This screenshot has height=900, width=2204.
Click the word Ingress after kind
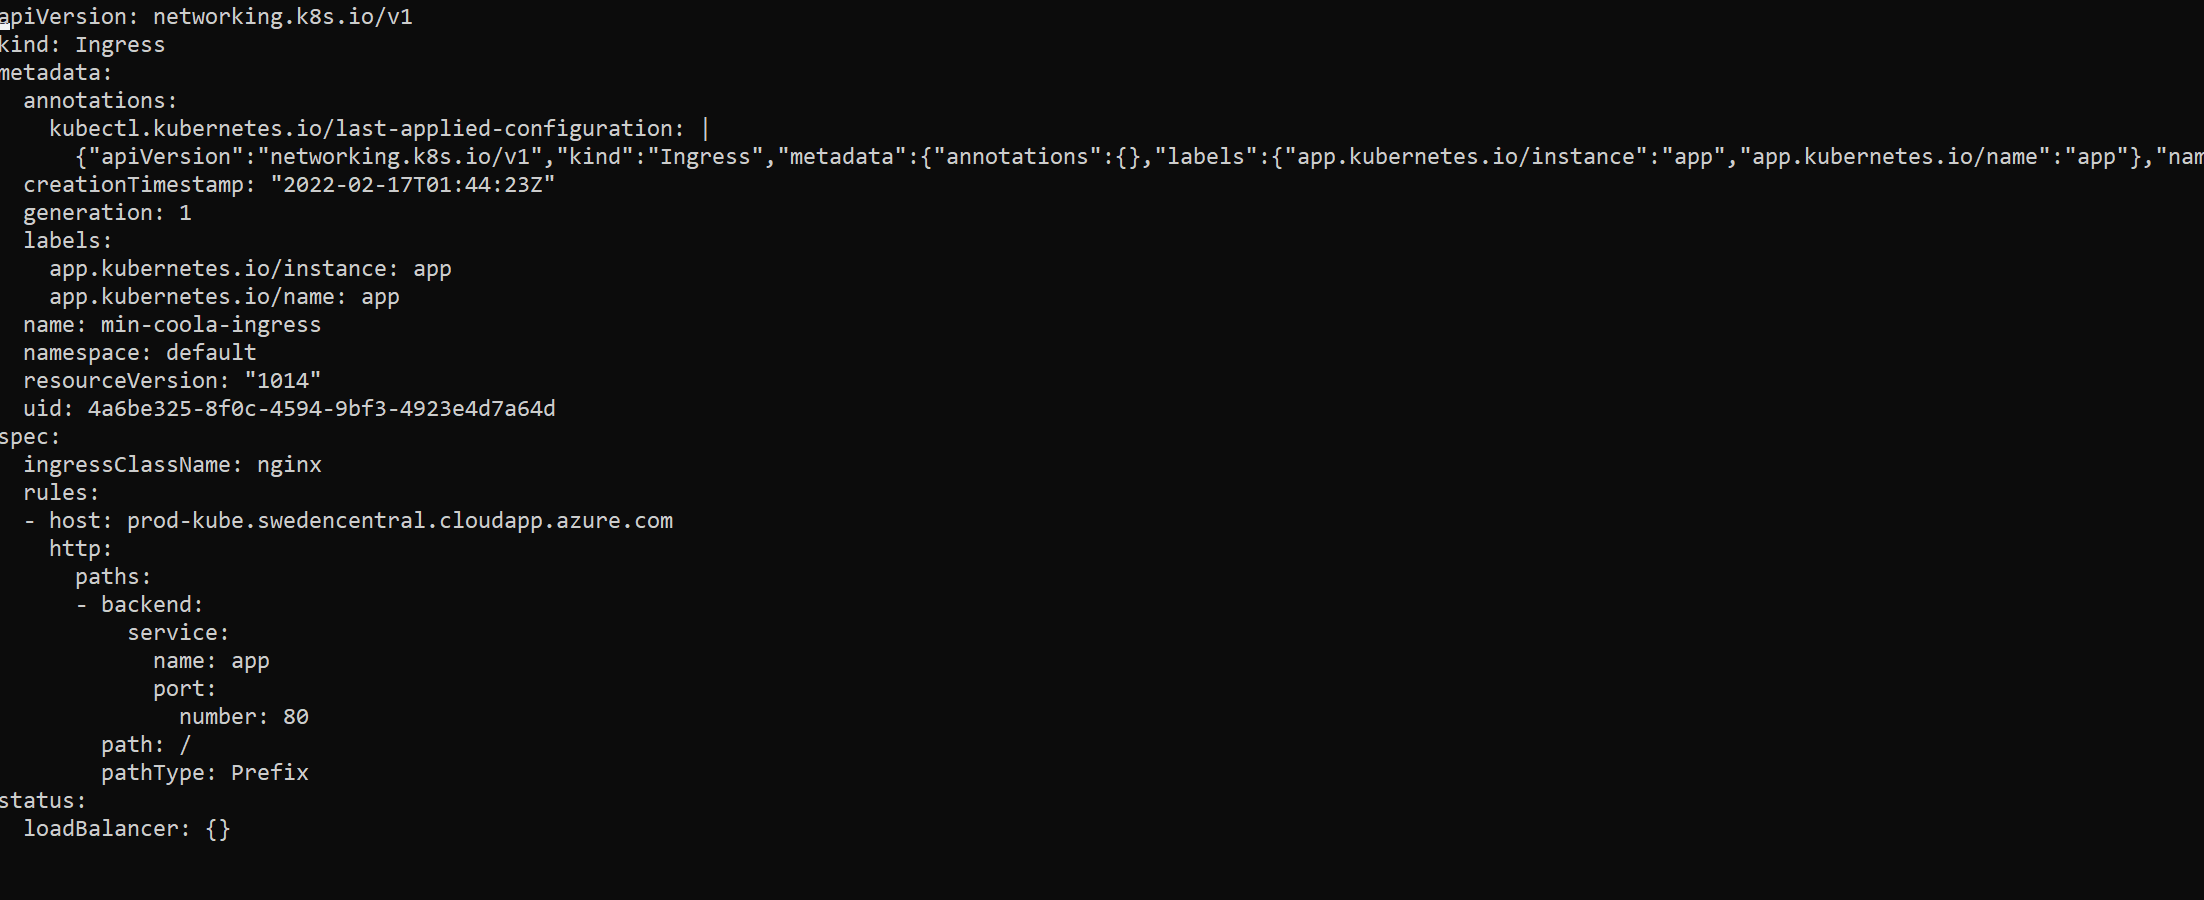pos(120,45)
